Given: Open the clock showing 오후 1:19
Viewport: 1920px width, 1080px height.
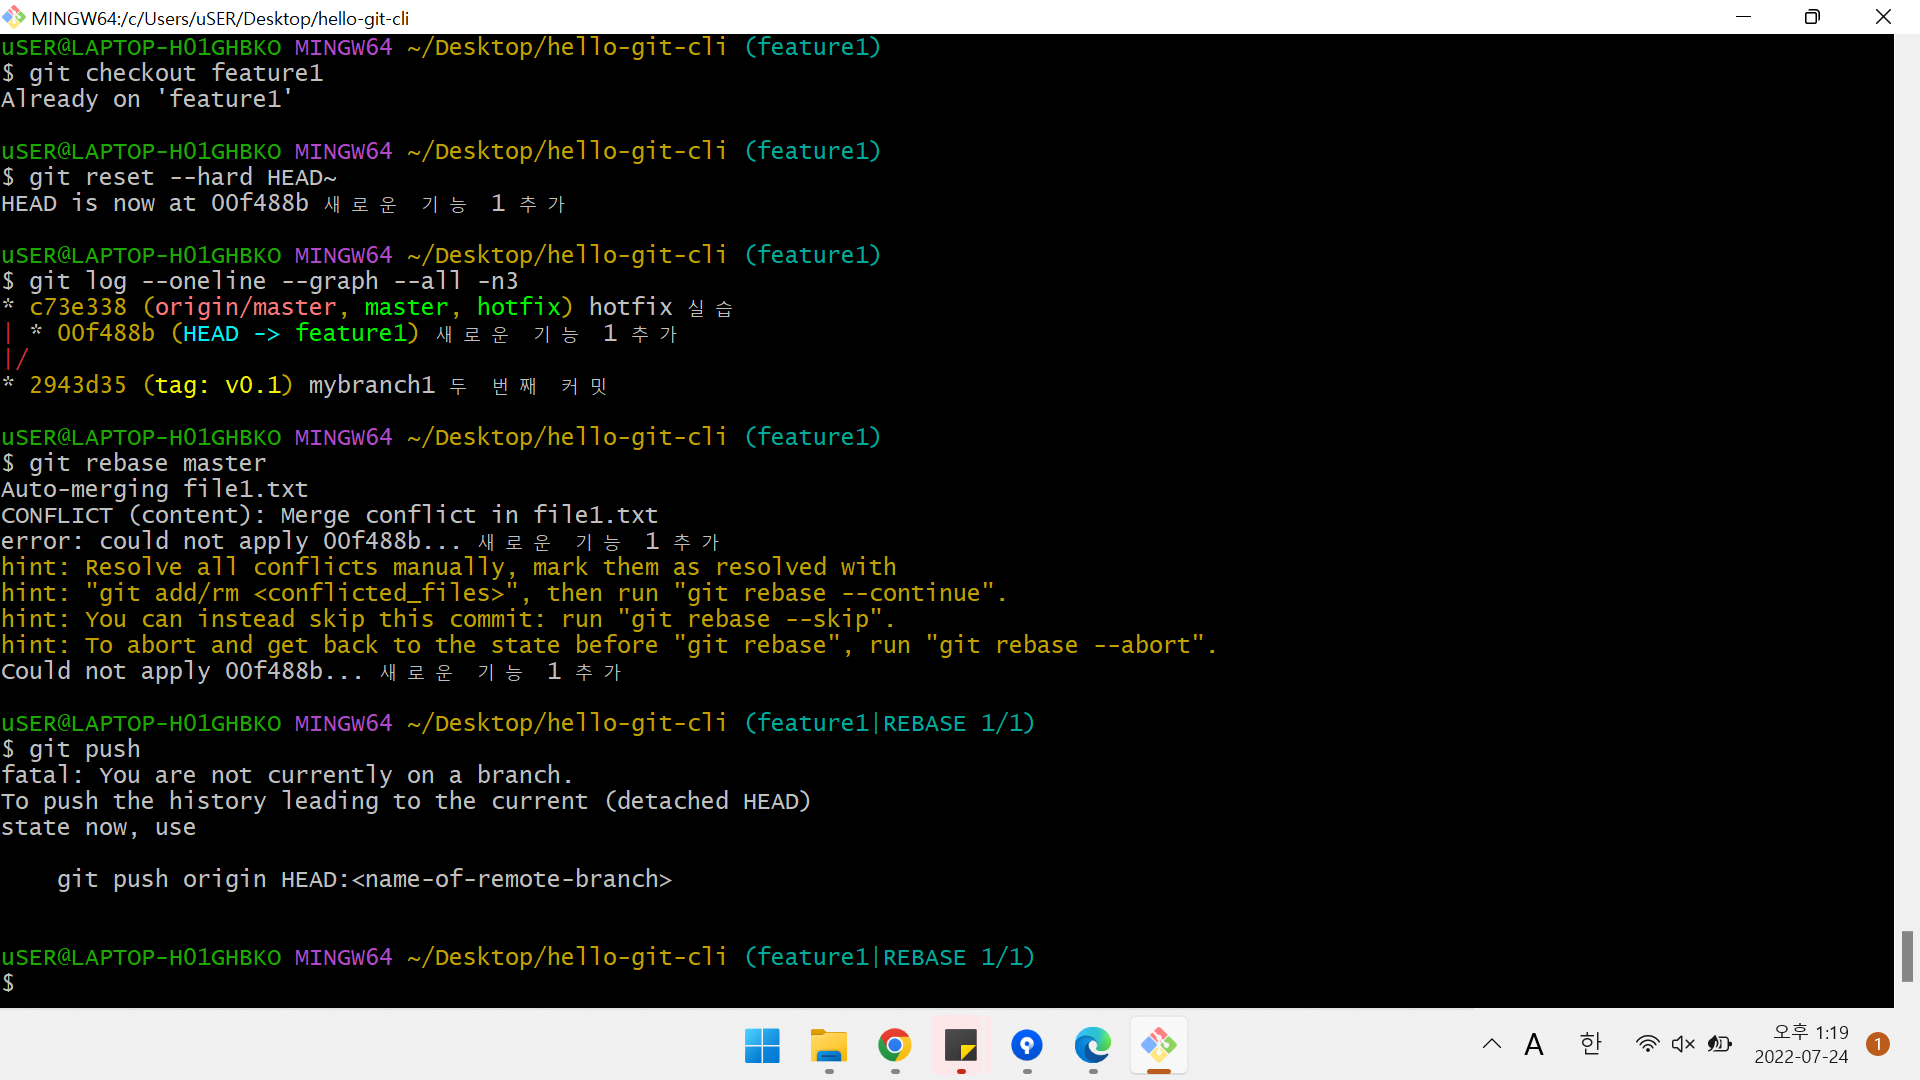Looking at the screenshot, I should point(1801,1044).
